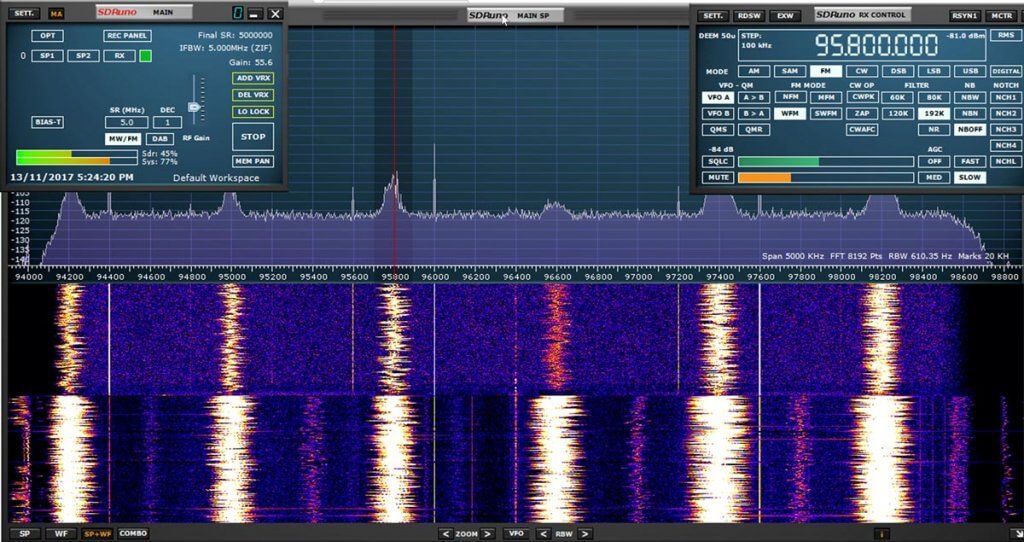
Task: Toggle NR noise reduction
Action: (x=934, y=130)
